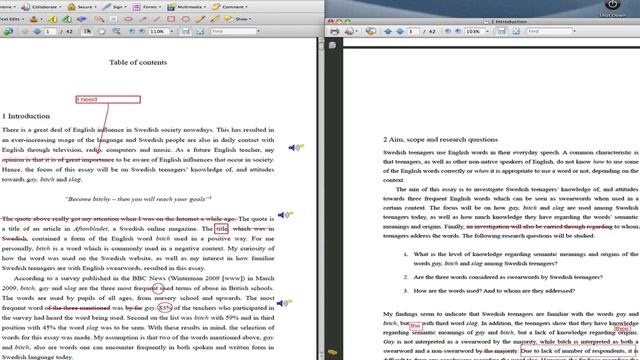Click the Find field in right window
Viewport: 640px width, 360px height.
tap(549, 31)
